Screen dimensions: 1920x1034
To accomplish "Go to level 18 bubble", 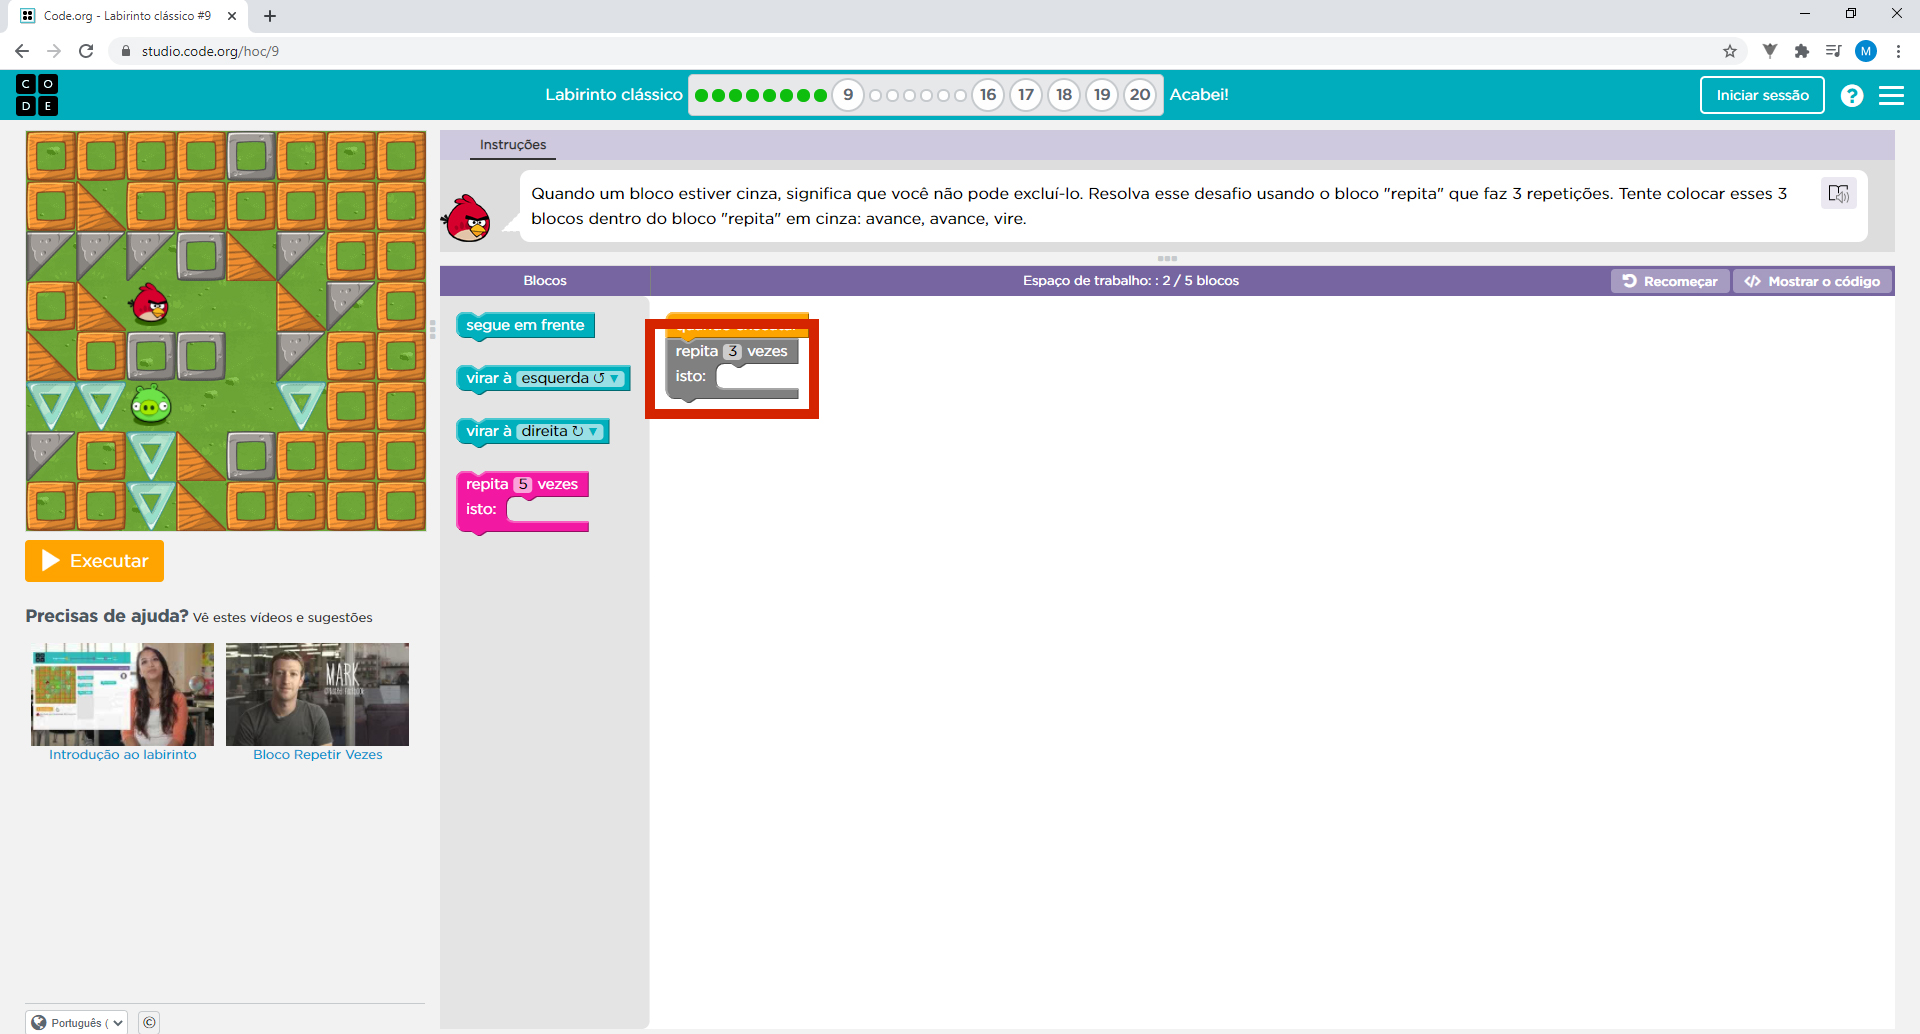I will 1064,95.
